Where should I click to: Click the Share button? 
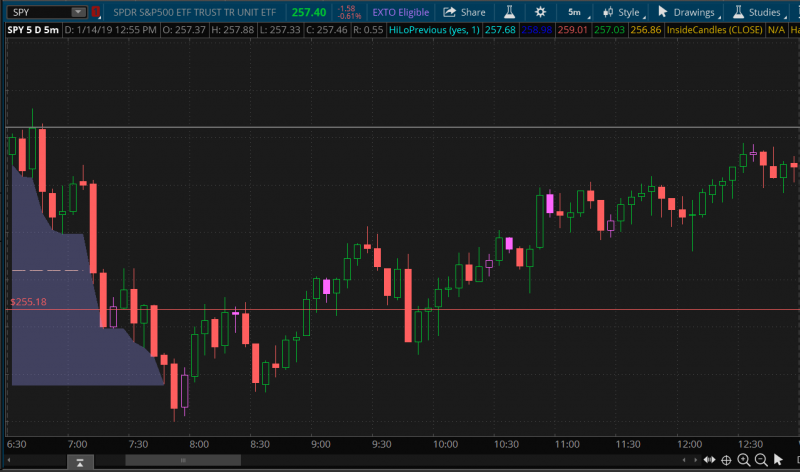point(464,13)
